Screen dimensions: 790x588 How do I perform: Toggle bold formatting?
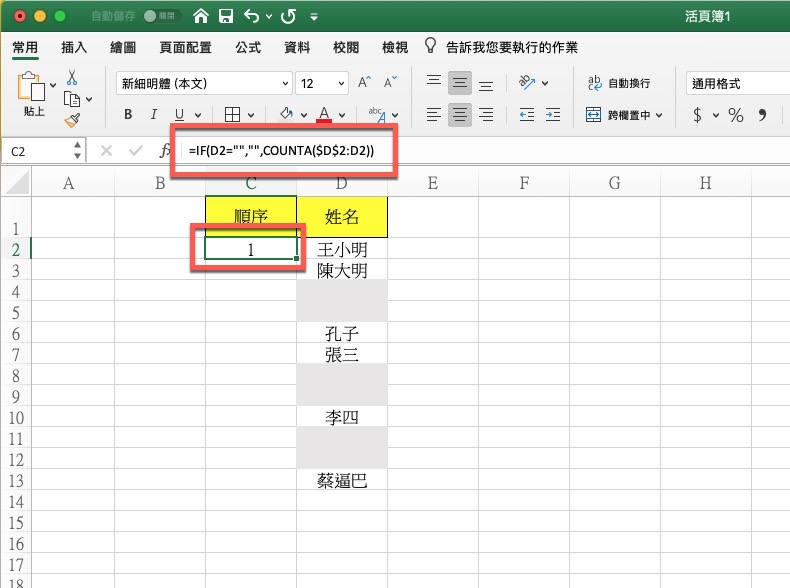coord(128,114)
